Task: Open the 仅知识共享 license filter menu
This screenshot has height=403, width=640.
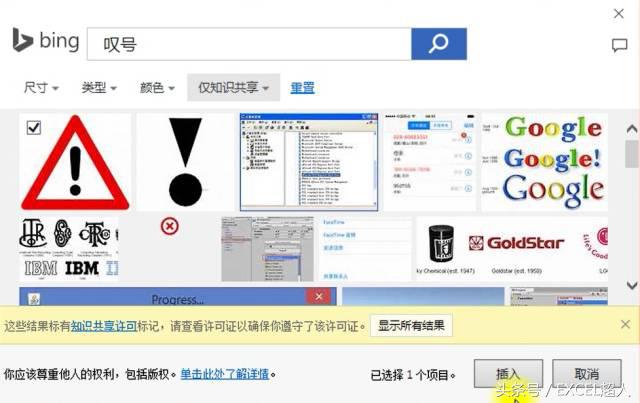Action: pos(233,87)
